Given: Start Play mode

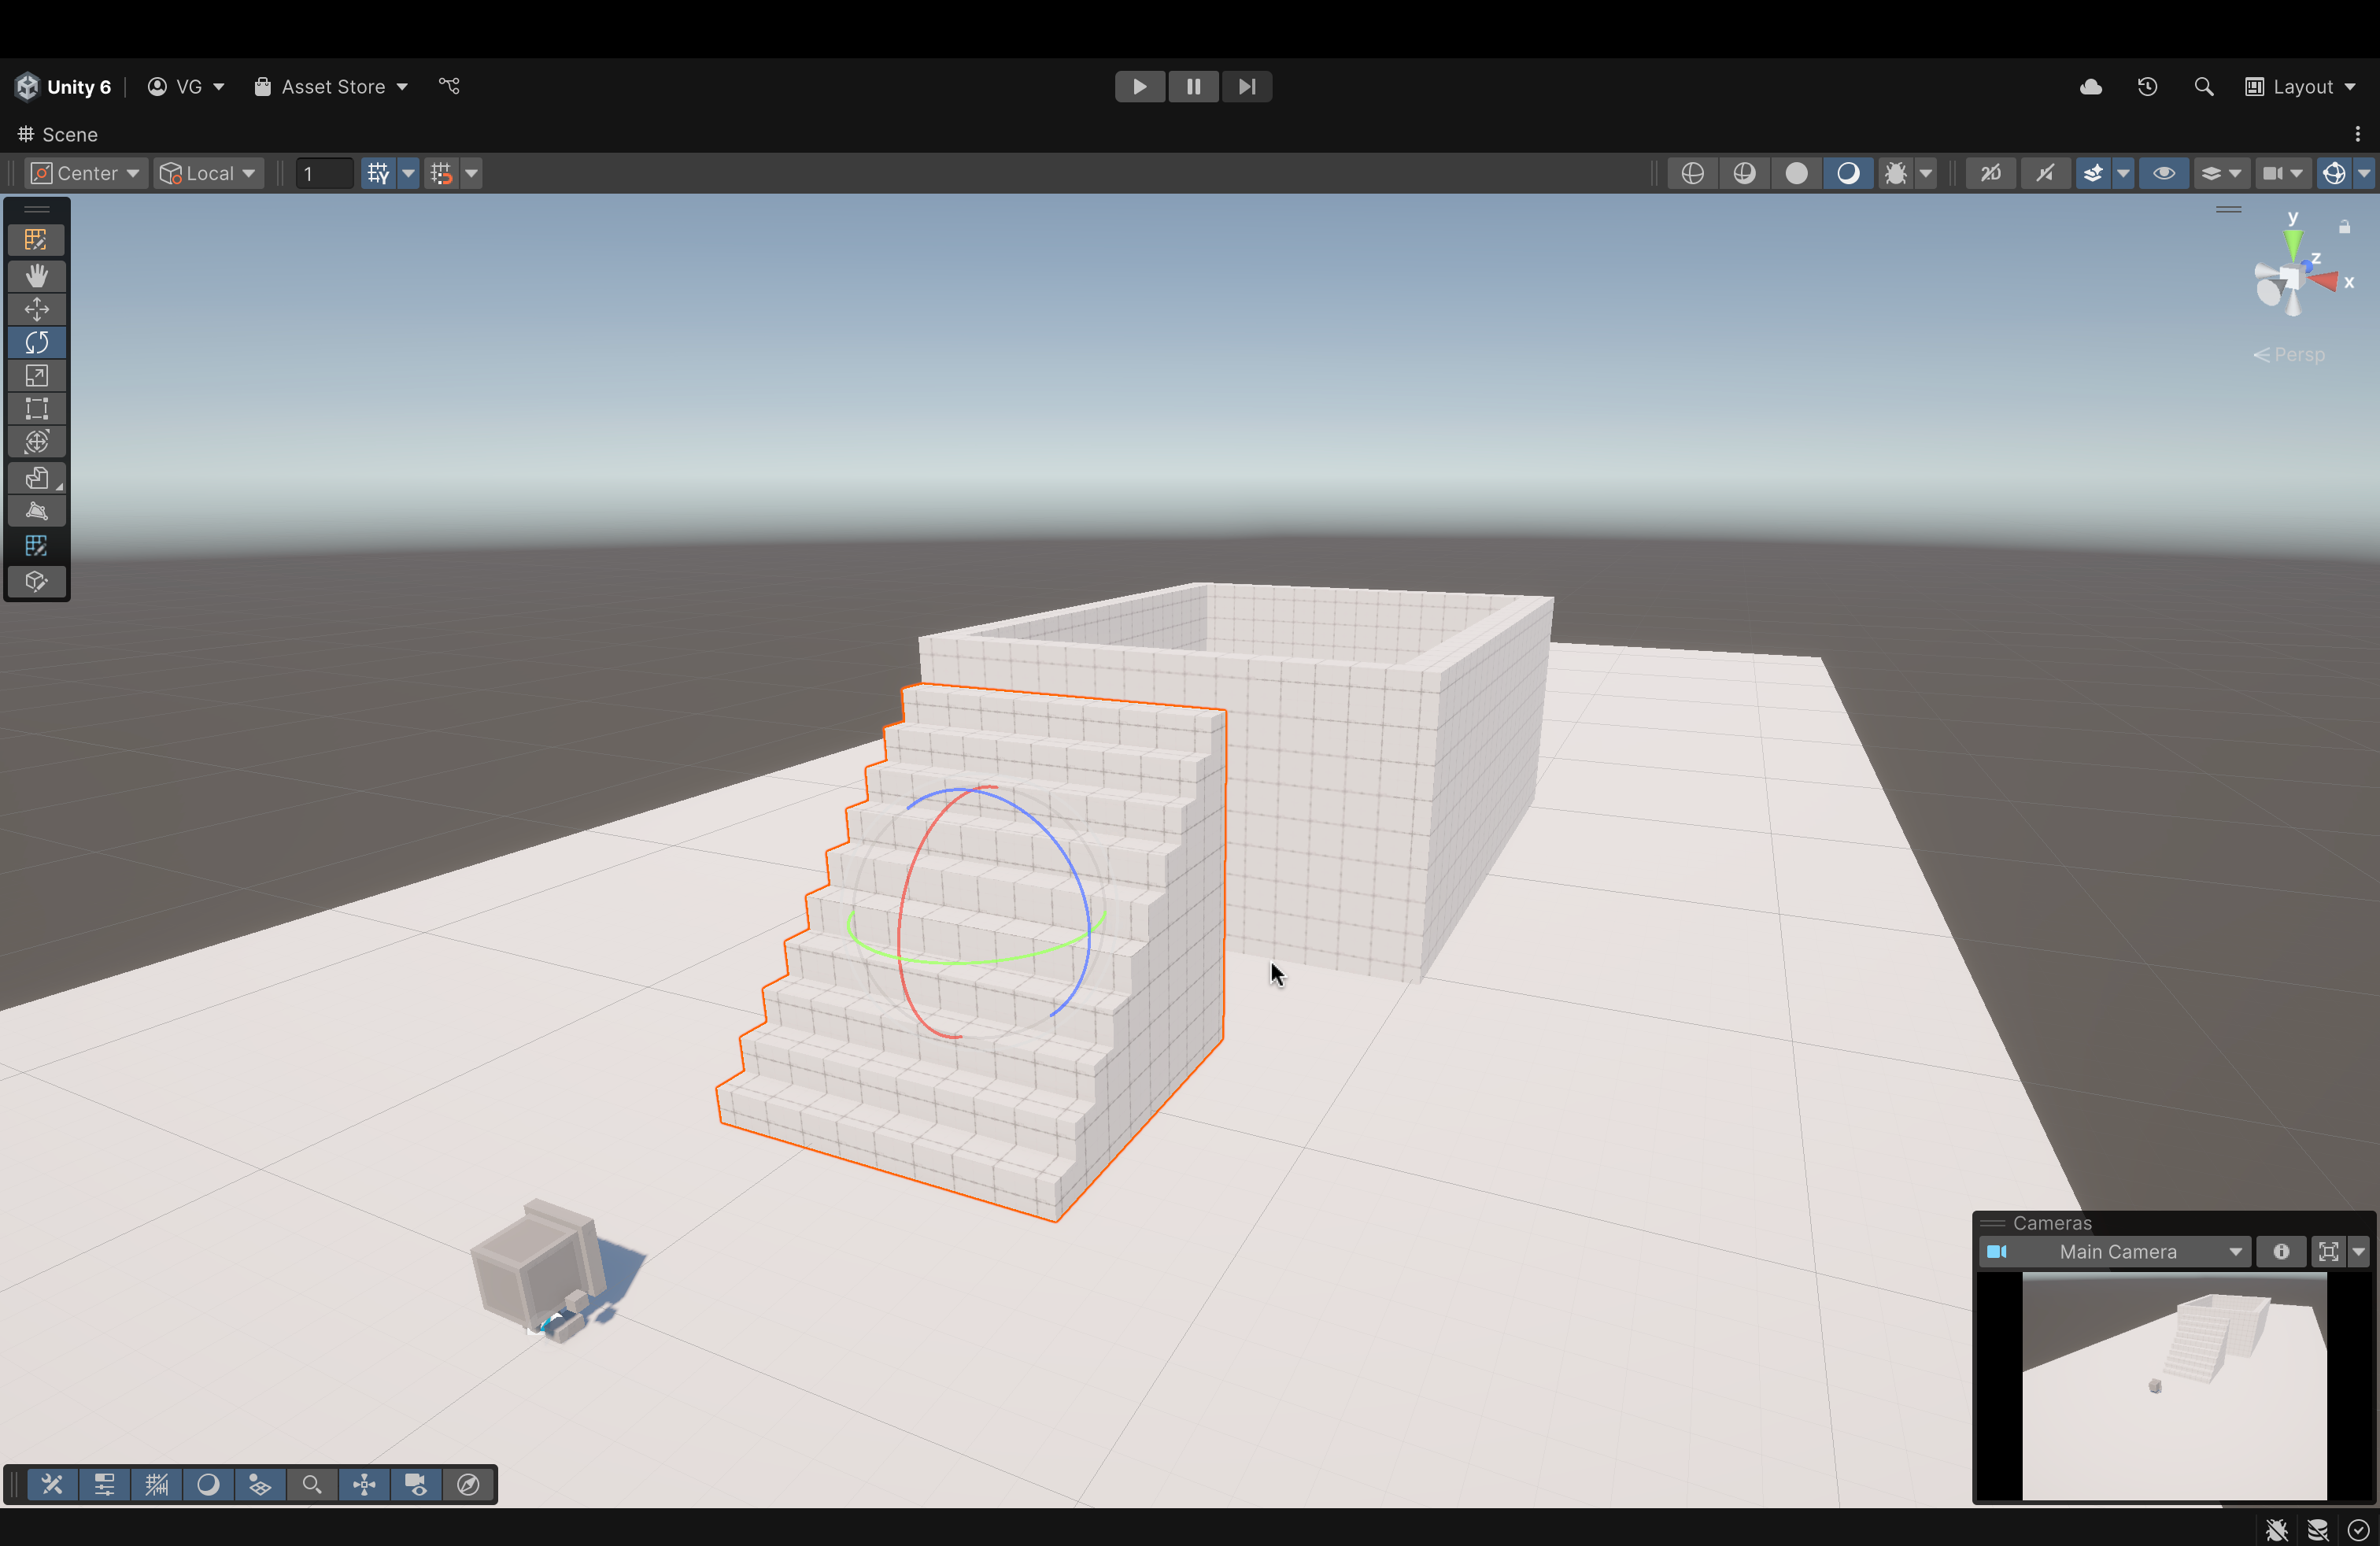Looking at the screenshot, I should click(x=1140, y=87).
